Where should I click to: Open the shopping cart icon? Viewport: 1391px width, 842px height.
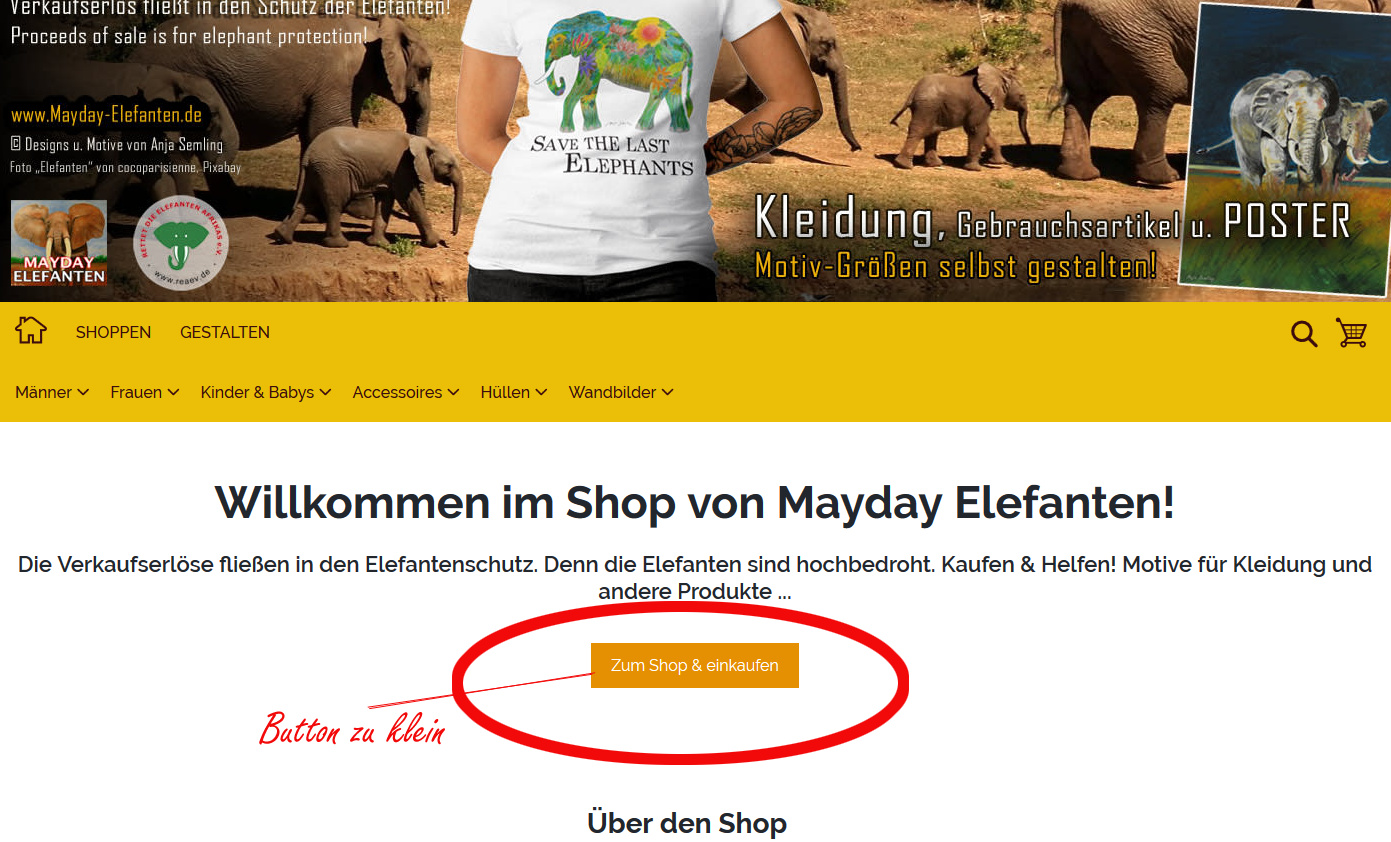(1352, 333)
